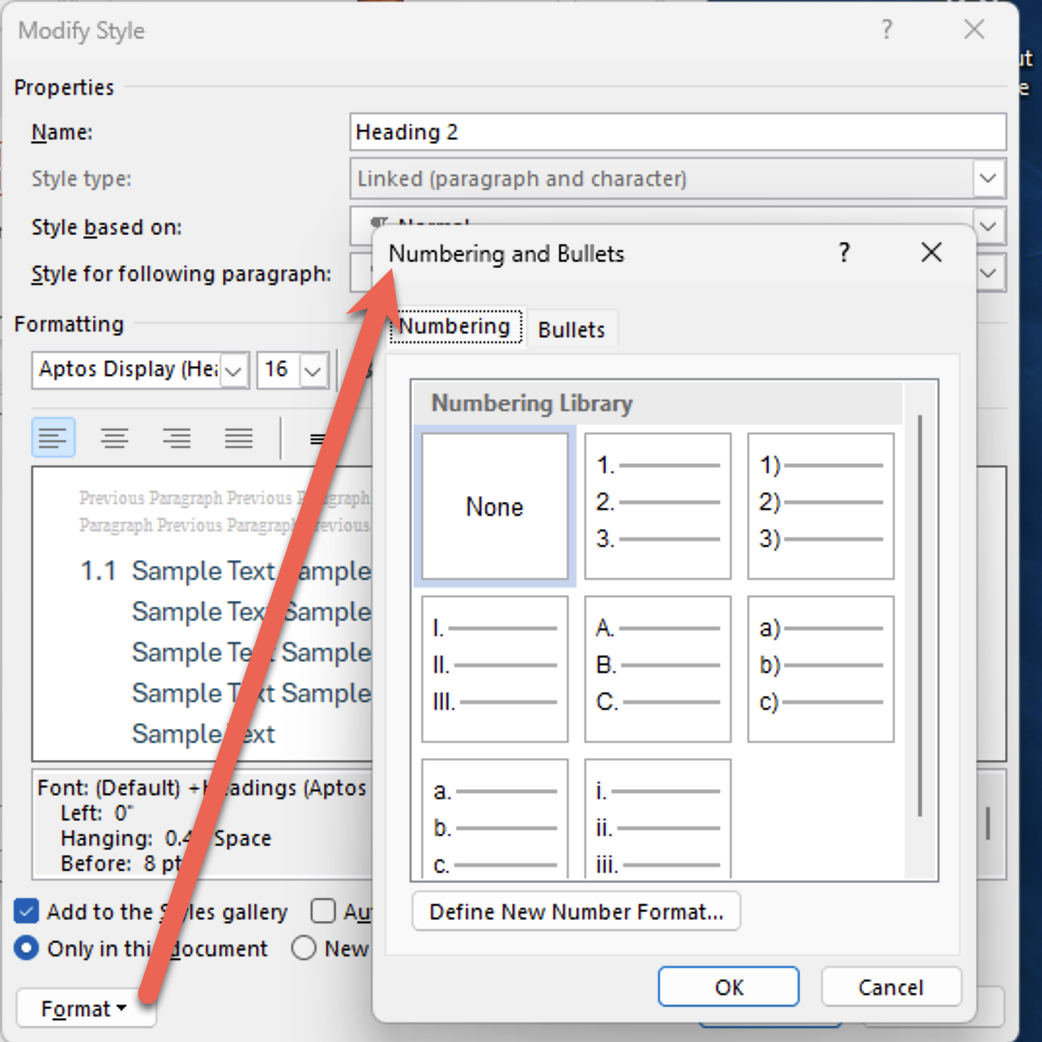Screen dimensions: 1042x1042
Task: Expand the Format button menu
Action: (85, 1009)
